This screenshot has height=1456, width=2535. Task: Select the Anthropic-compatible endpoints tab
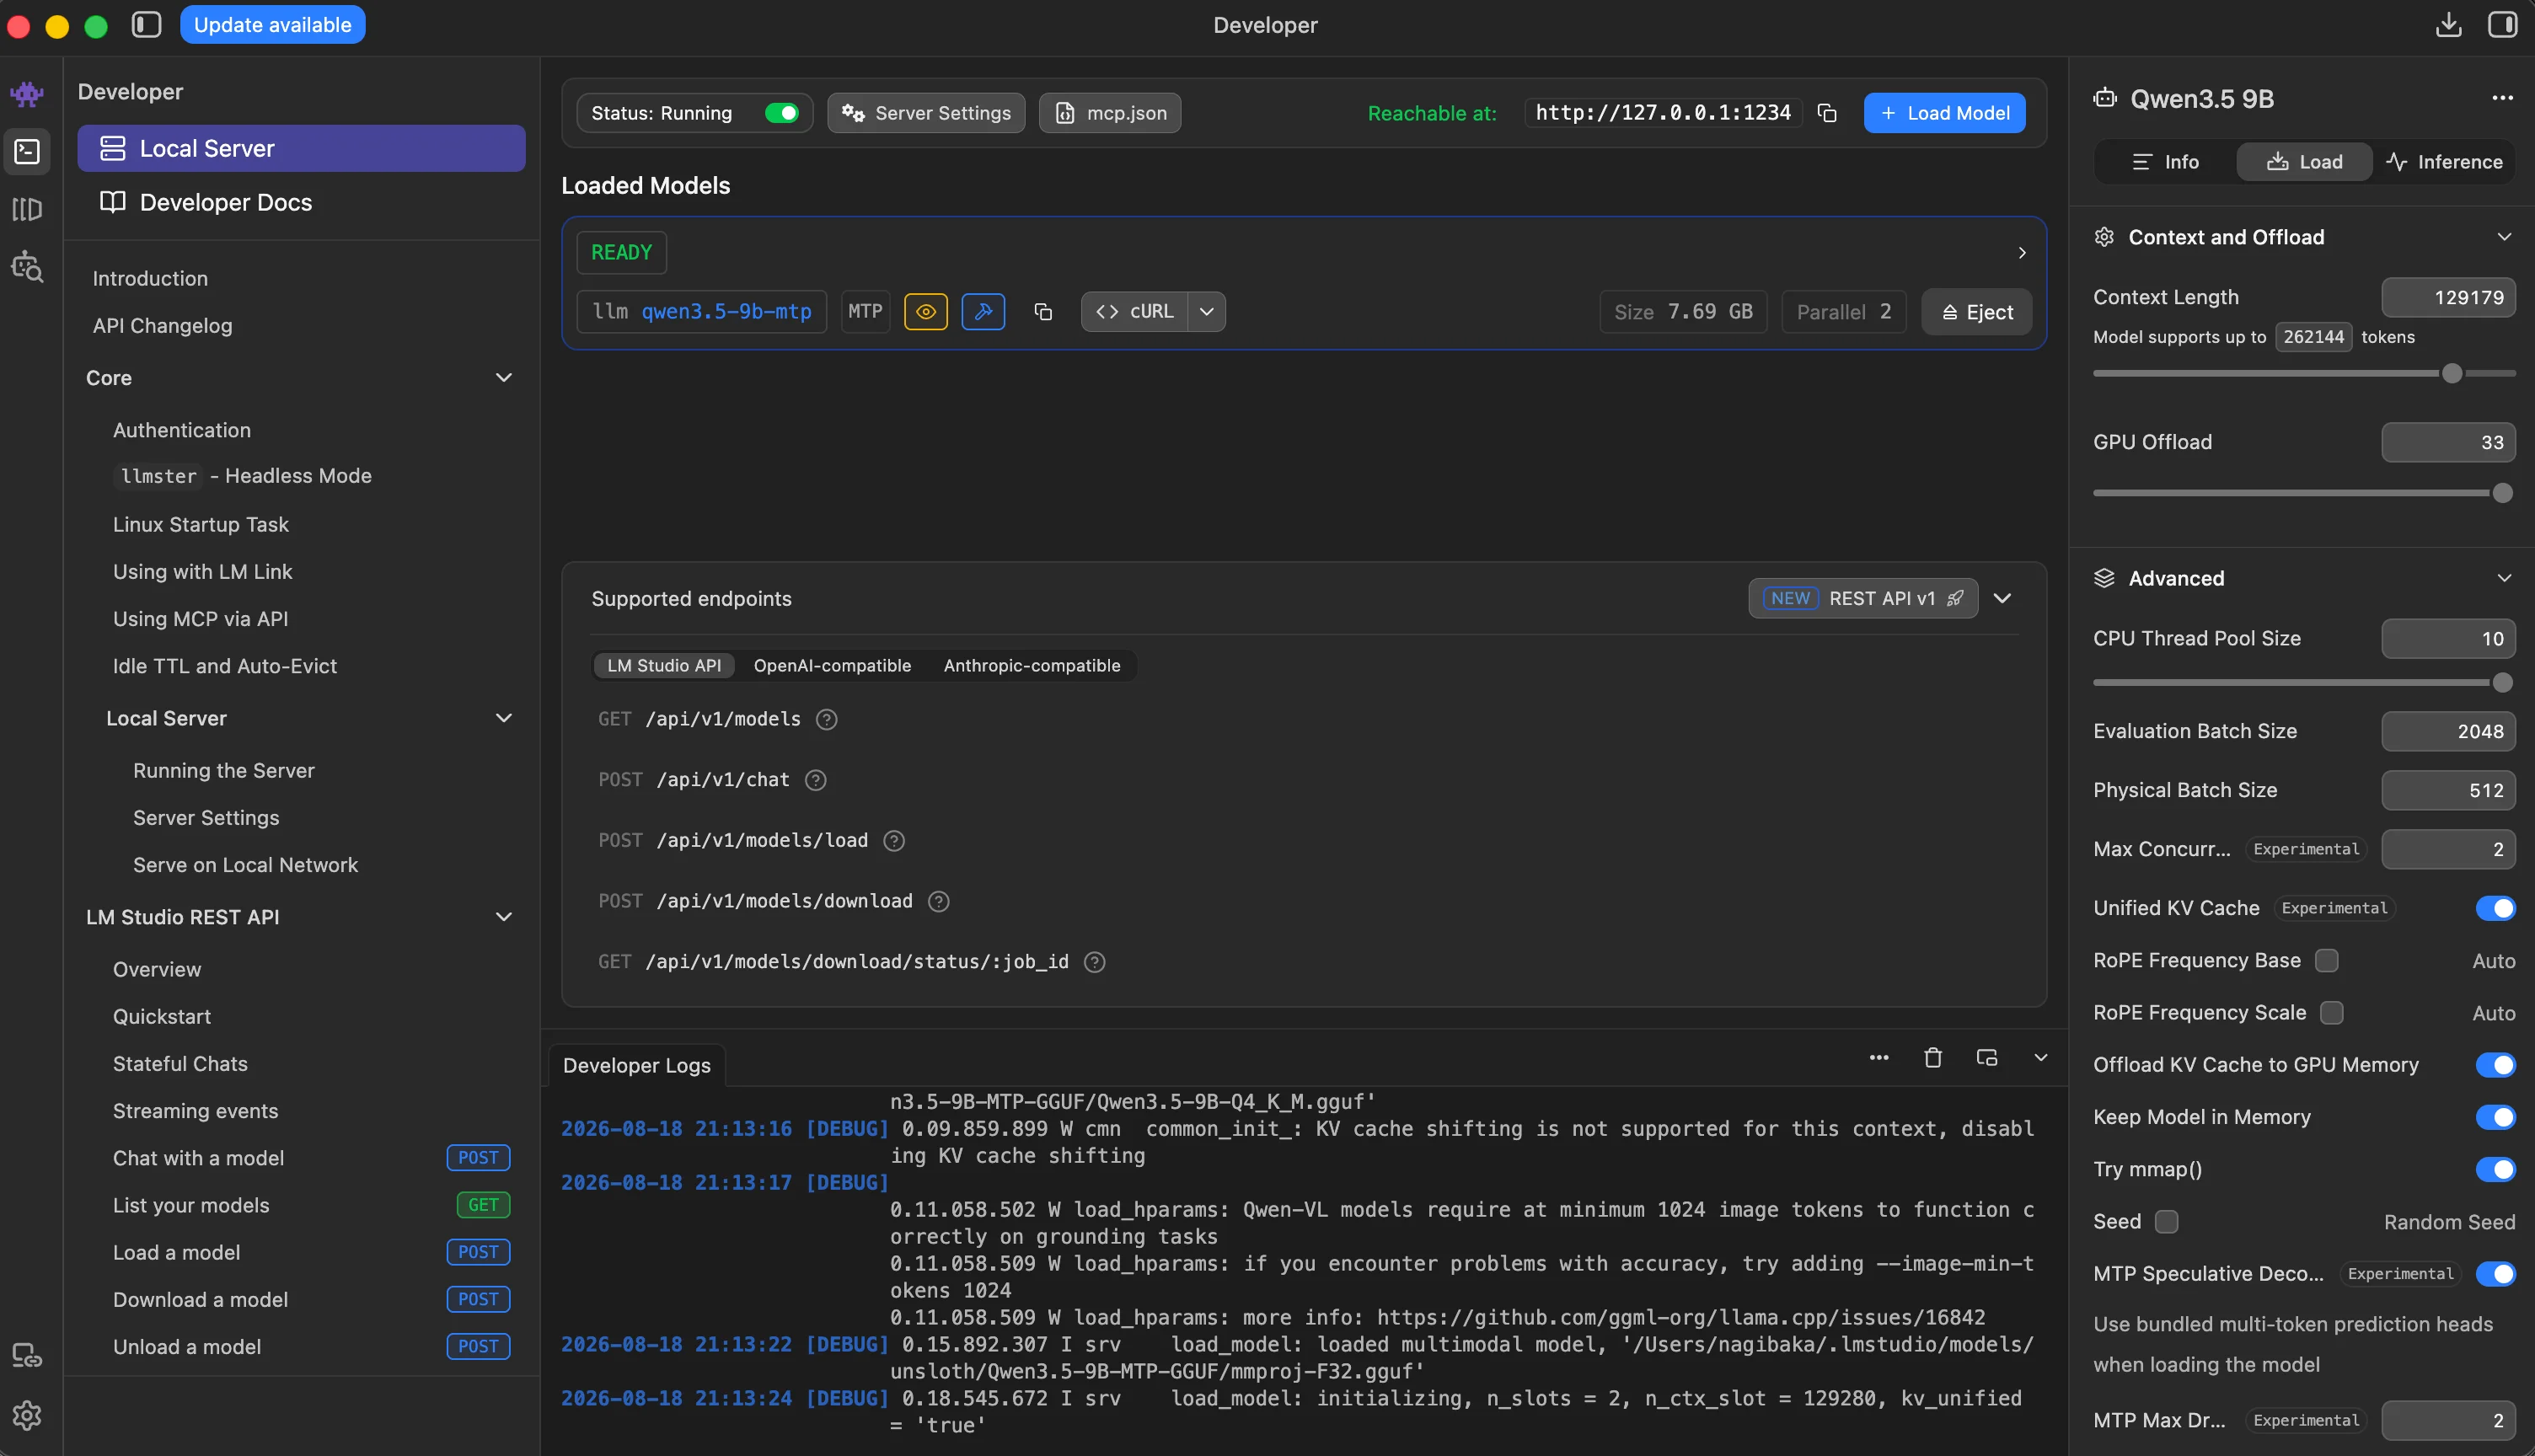1032,666
